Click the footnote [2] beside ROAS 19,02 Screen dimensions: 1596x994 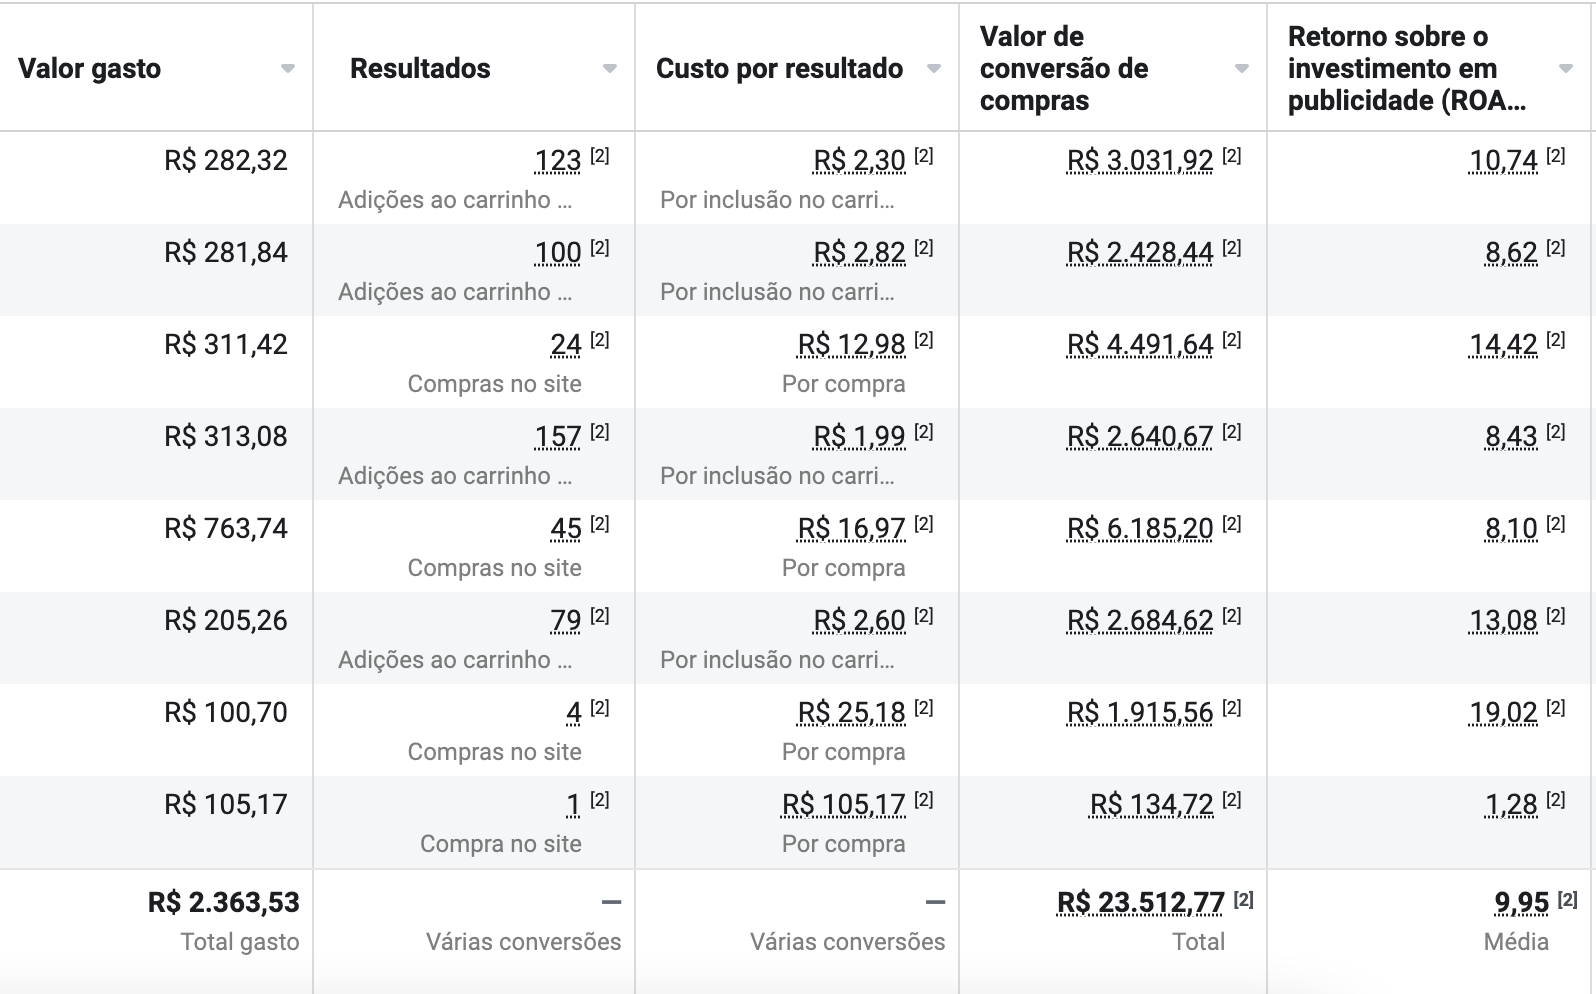click(x=1555, y=708)
